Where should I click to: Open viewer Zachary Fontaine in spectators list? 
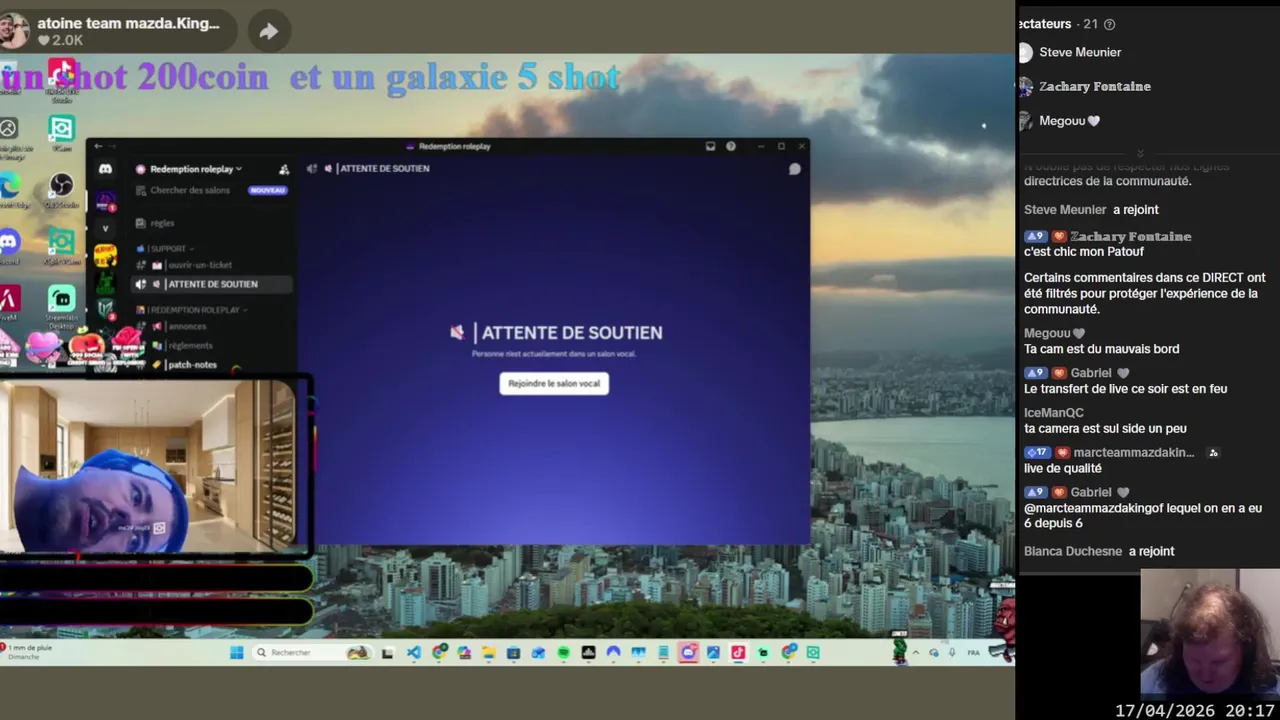pyautogui.click(x=1095, y=86)
